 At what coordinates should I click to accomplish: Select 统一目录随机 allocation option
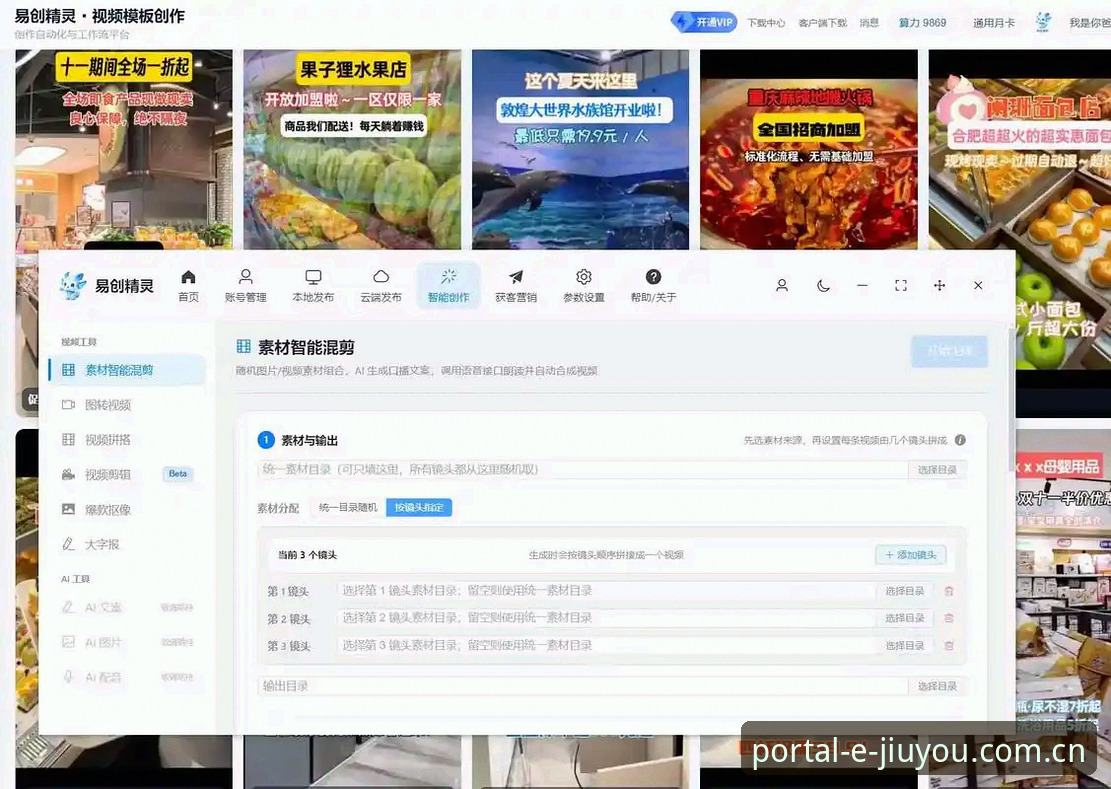348,507
